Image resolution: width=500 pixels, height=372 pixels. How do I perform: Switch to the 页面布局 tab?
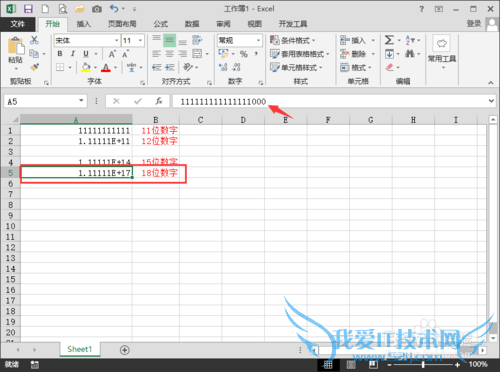(x=122, y=24)
